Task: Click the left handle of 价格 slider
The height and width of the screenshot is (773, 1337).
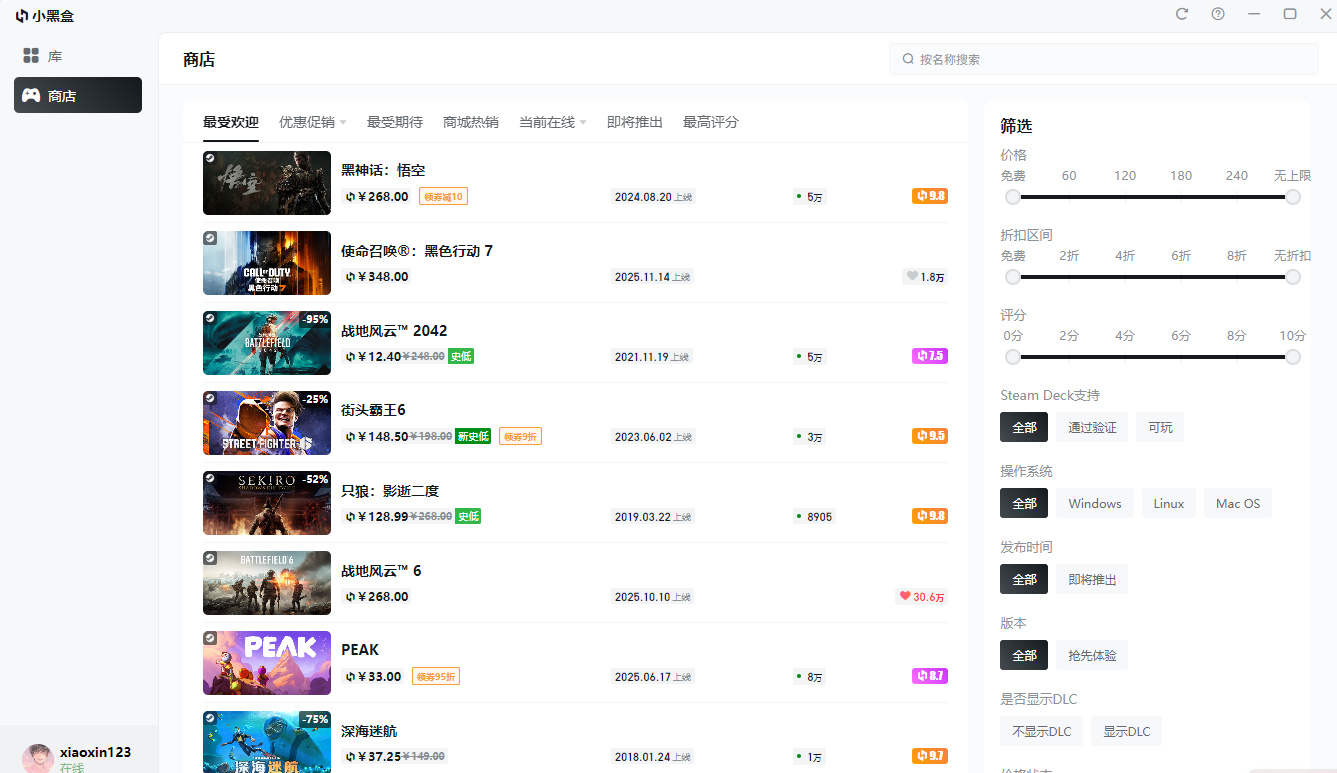Action: click(1013, 197)
